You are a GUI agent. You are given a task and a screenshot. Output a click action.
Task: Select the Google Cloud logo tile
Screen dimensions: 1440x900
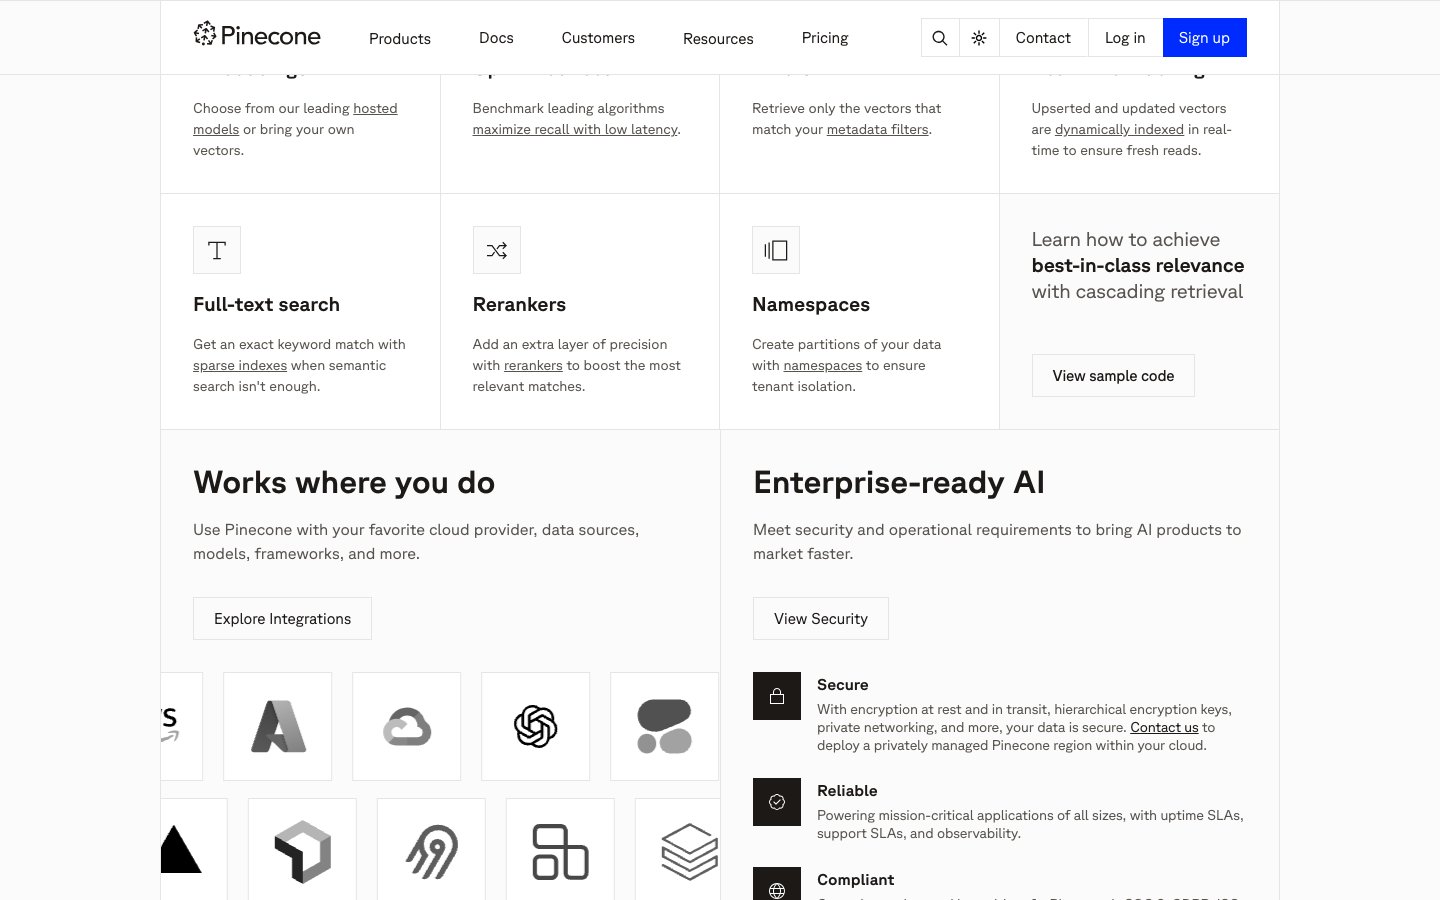click(x=406, y=726)
